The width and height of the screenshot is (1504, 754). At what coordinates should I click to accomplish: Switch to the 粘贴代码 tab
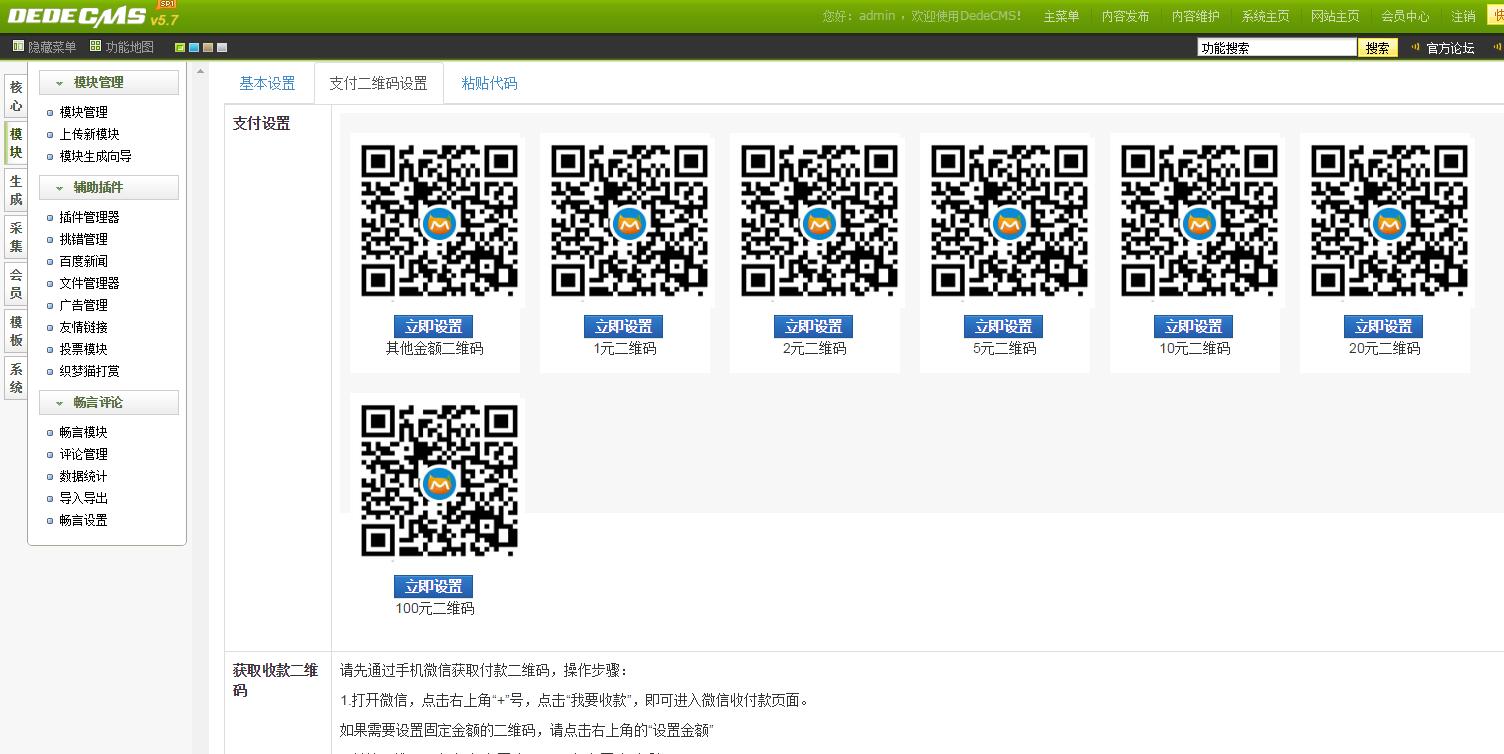click(489, 83)
